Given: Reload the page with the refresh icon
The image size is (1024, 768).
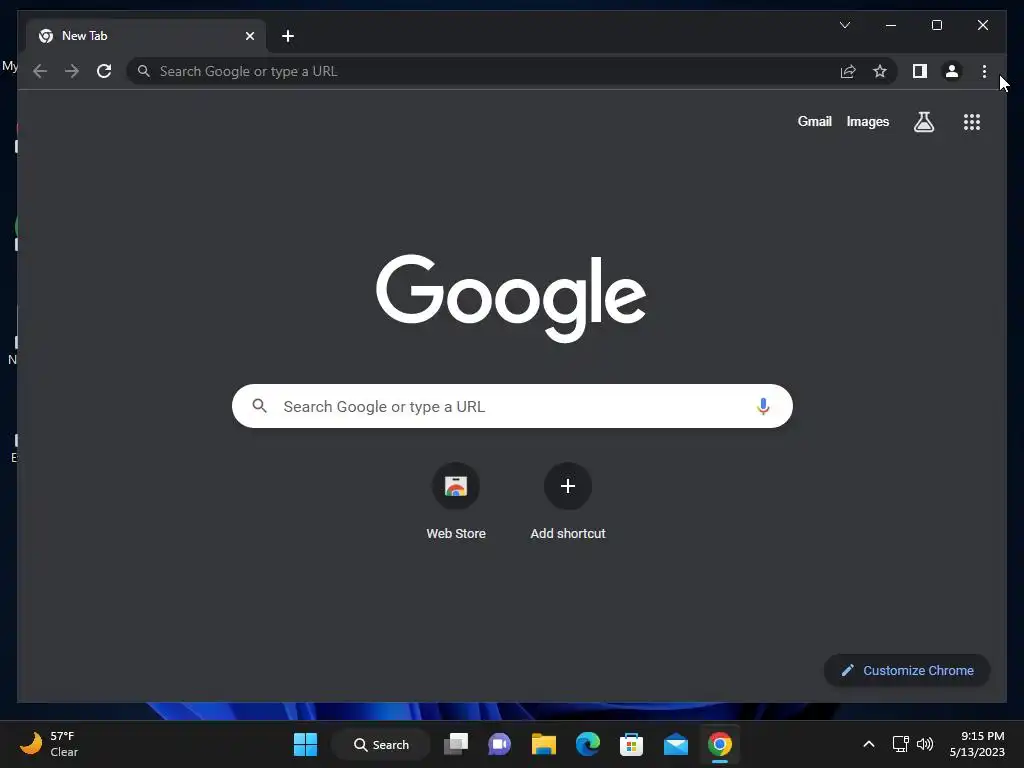Looking at the screenshot, I should click(104, 71).
